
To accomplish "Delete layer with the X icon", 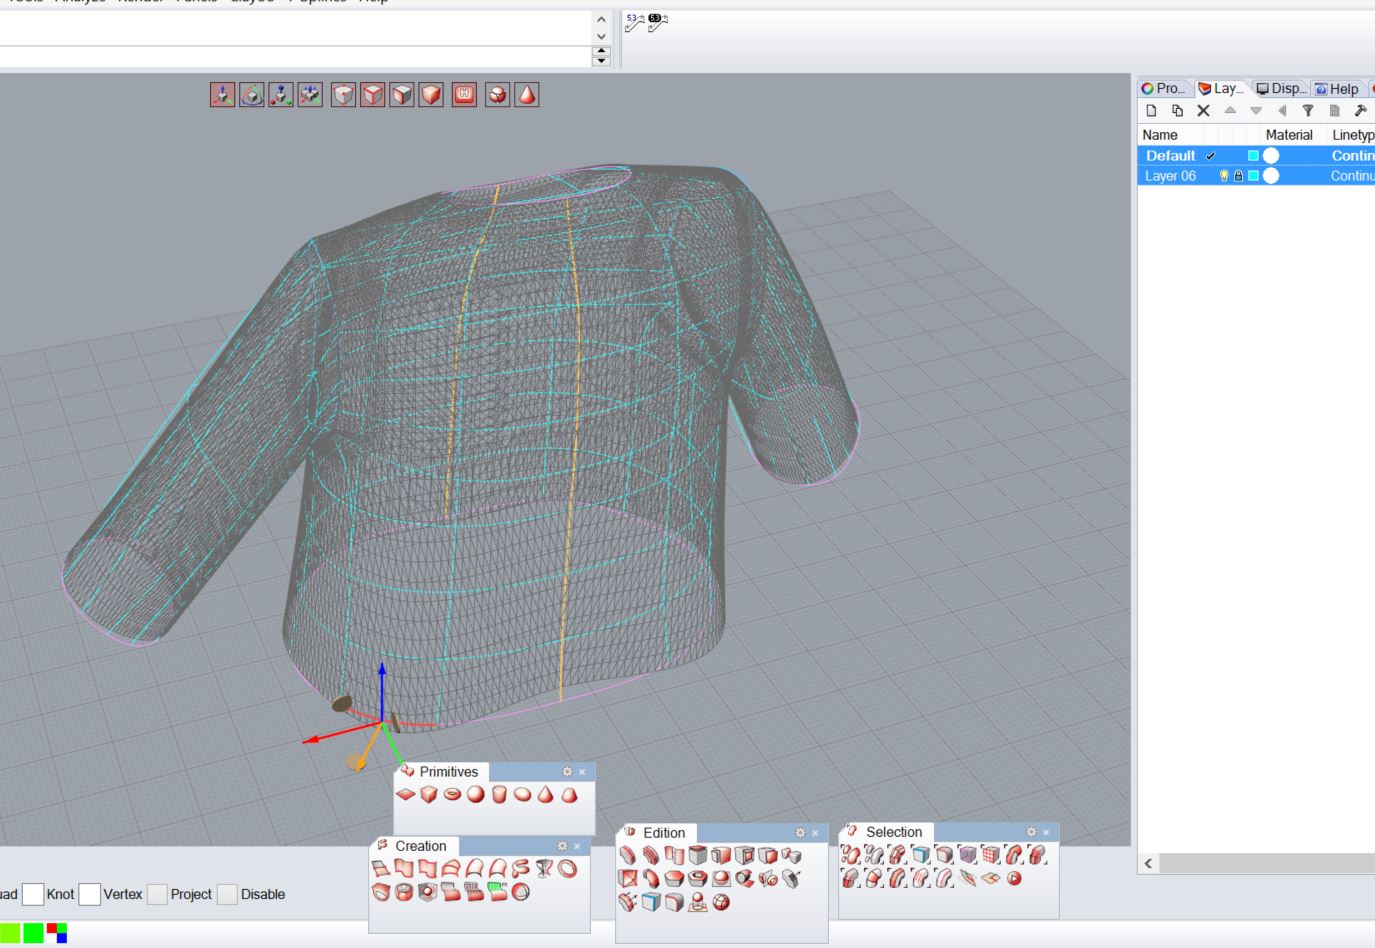I will pyautogui.click(x=1203, y=111).
